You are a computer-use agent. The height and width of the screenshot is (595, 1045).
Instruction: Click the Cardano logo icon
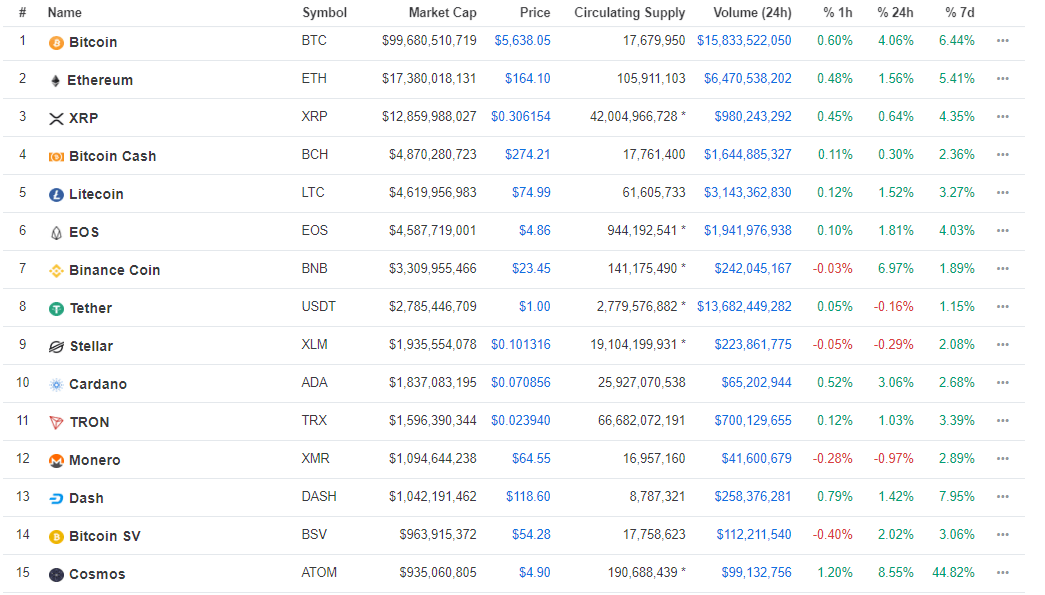tap(56, 384)
